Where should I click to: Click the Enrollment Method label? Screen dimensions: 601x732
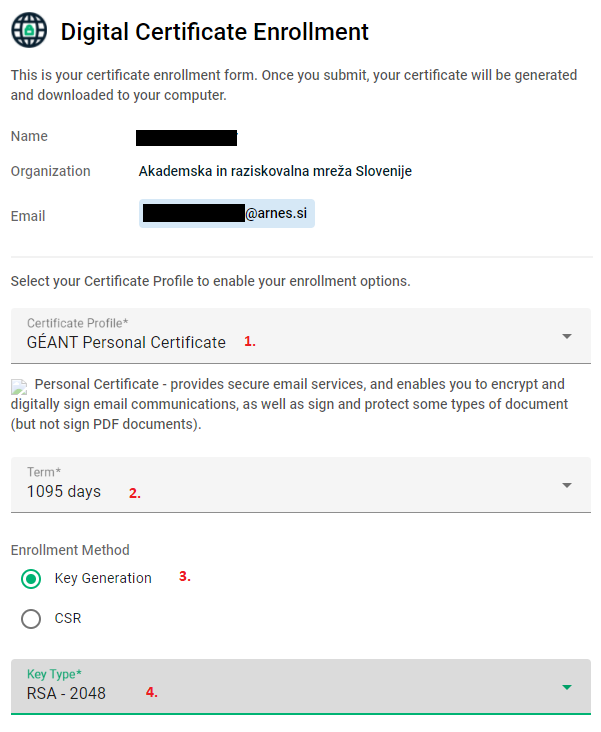coord(70,550)
